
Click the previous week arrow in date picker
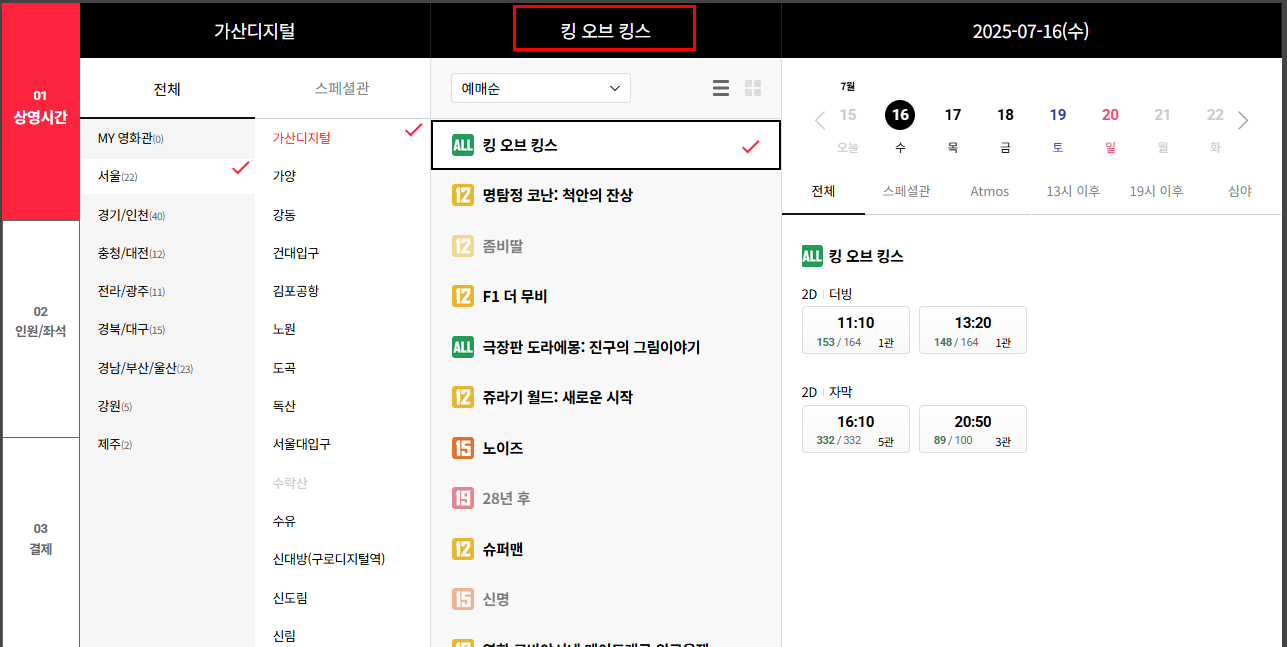click(818, 120)
